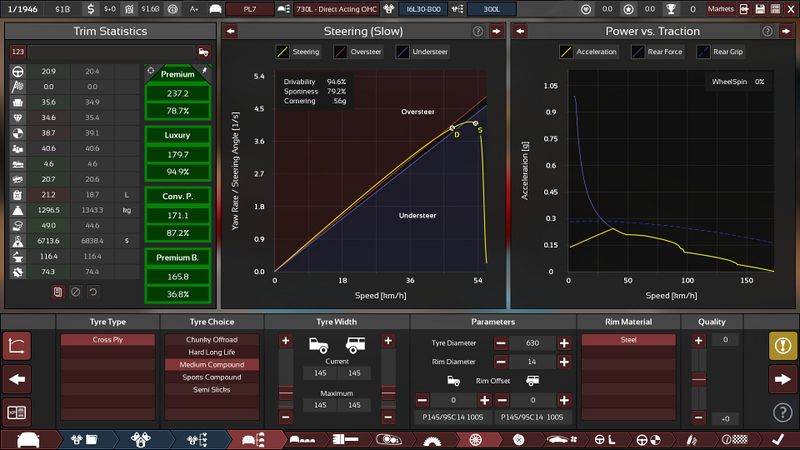Adjust the Quality slider

[x=698, y=379]
